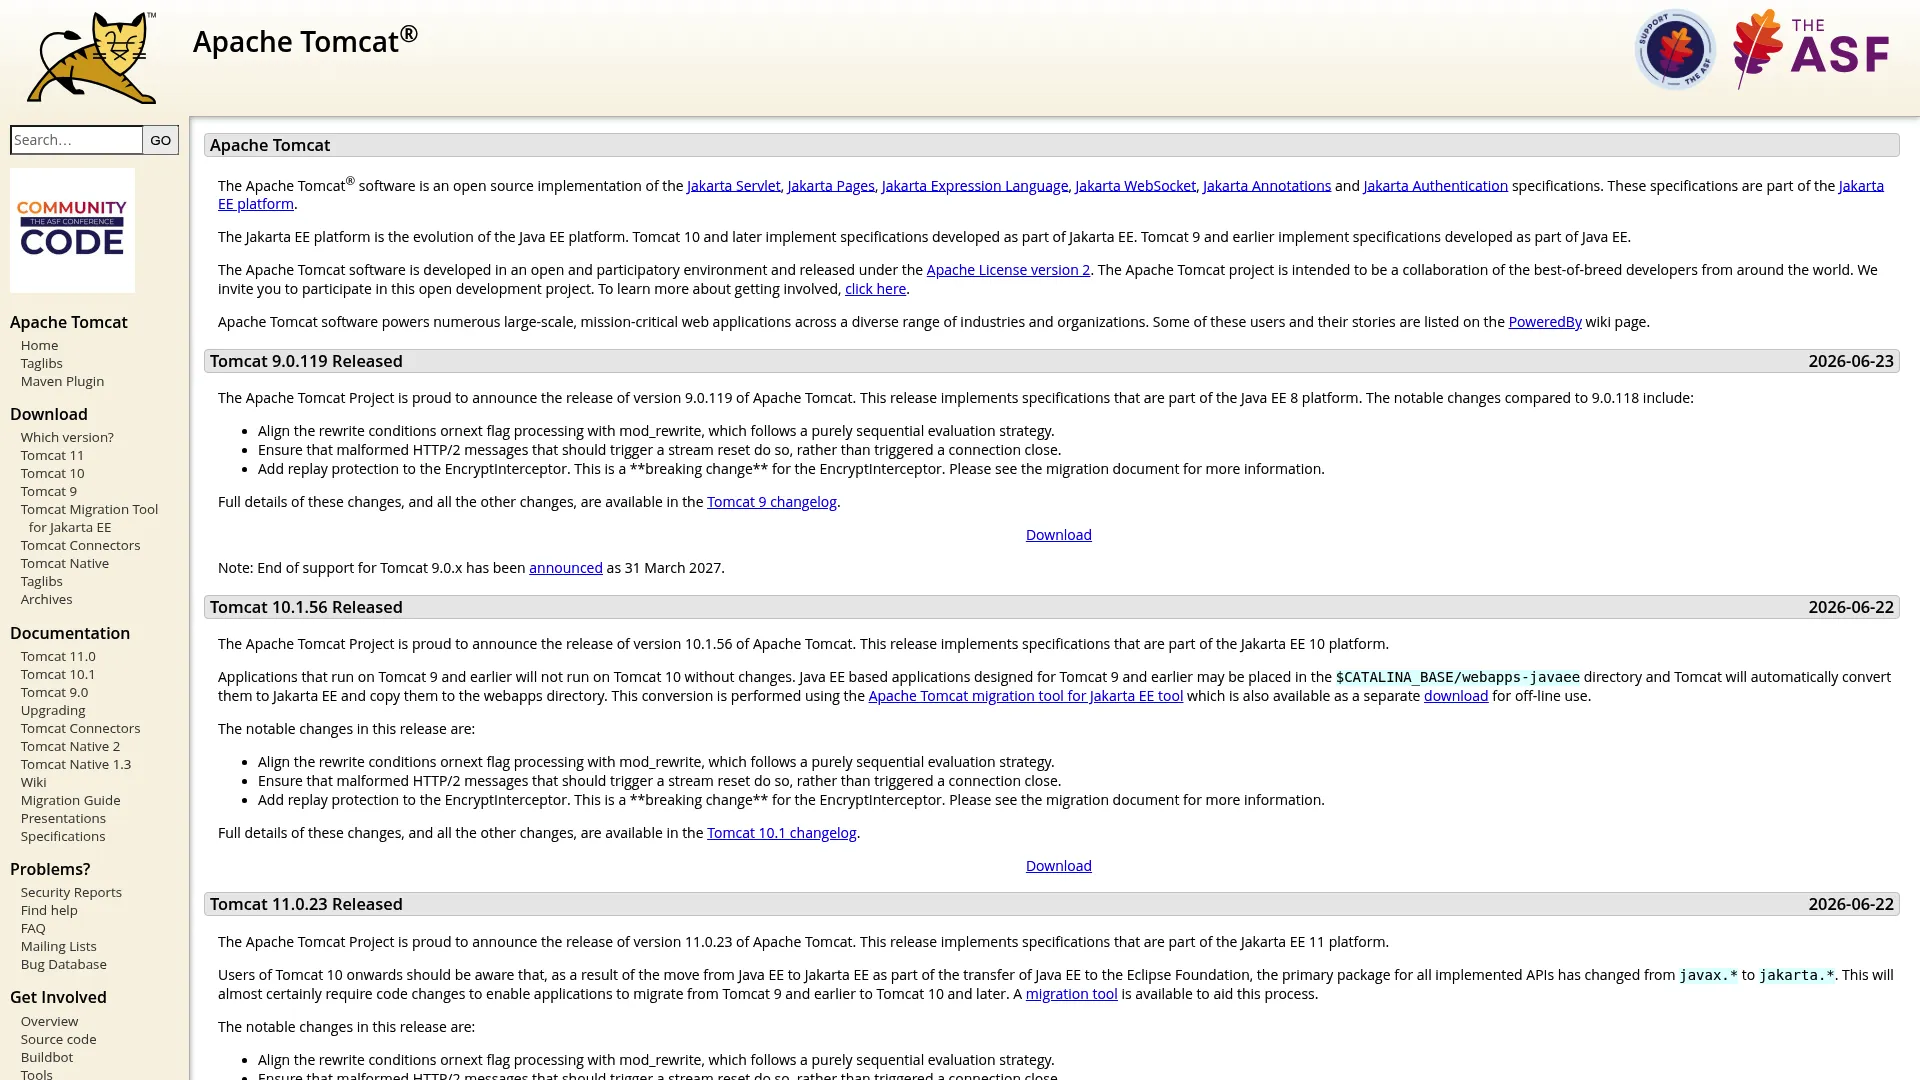Screen dimensions: 1920x1080
Task: Click The ASF feather logo
Action: [x=1810, y=49]
